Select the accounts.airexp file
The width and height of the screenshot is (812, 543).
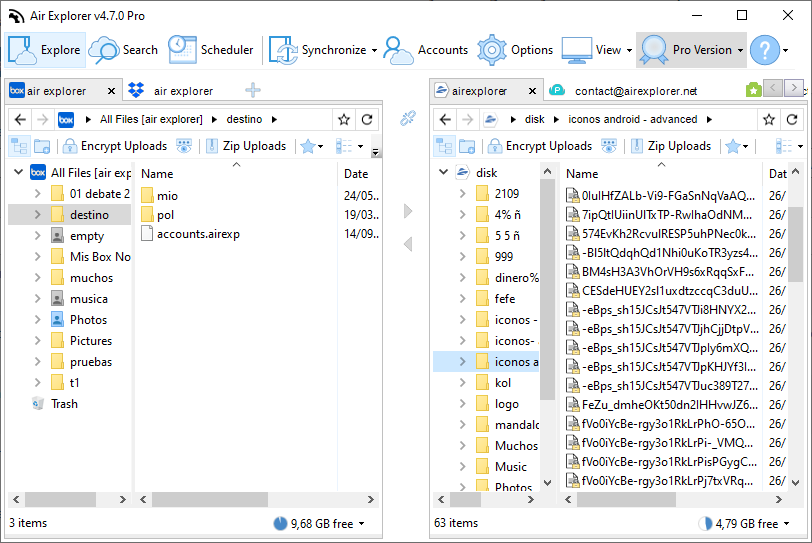coord(198,234)
